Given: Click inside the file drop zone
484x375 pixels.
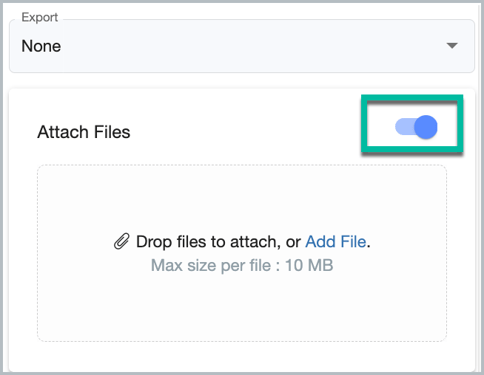Looking at the screenshot, I should click(242, 253).
